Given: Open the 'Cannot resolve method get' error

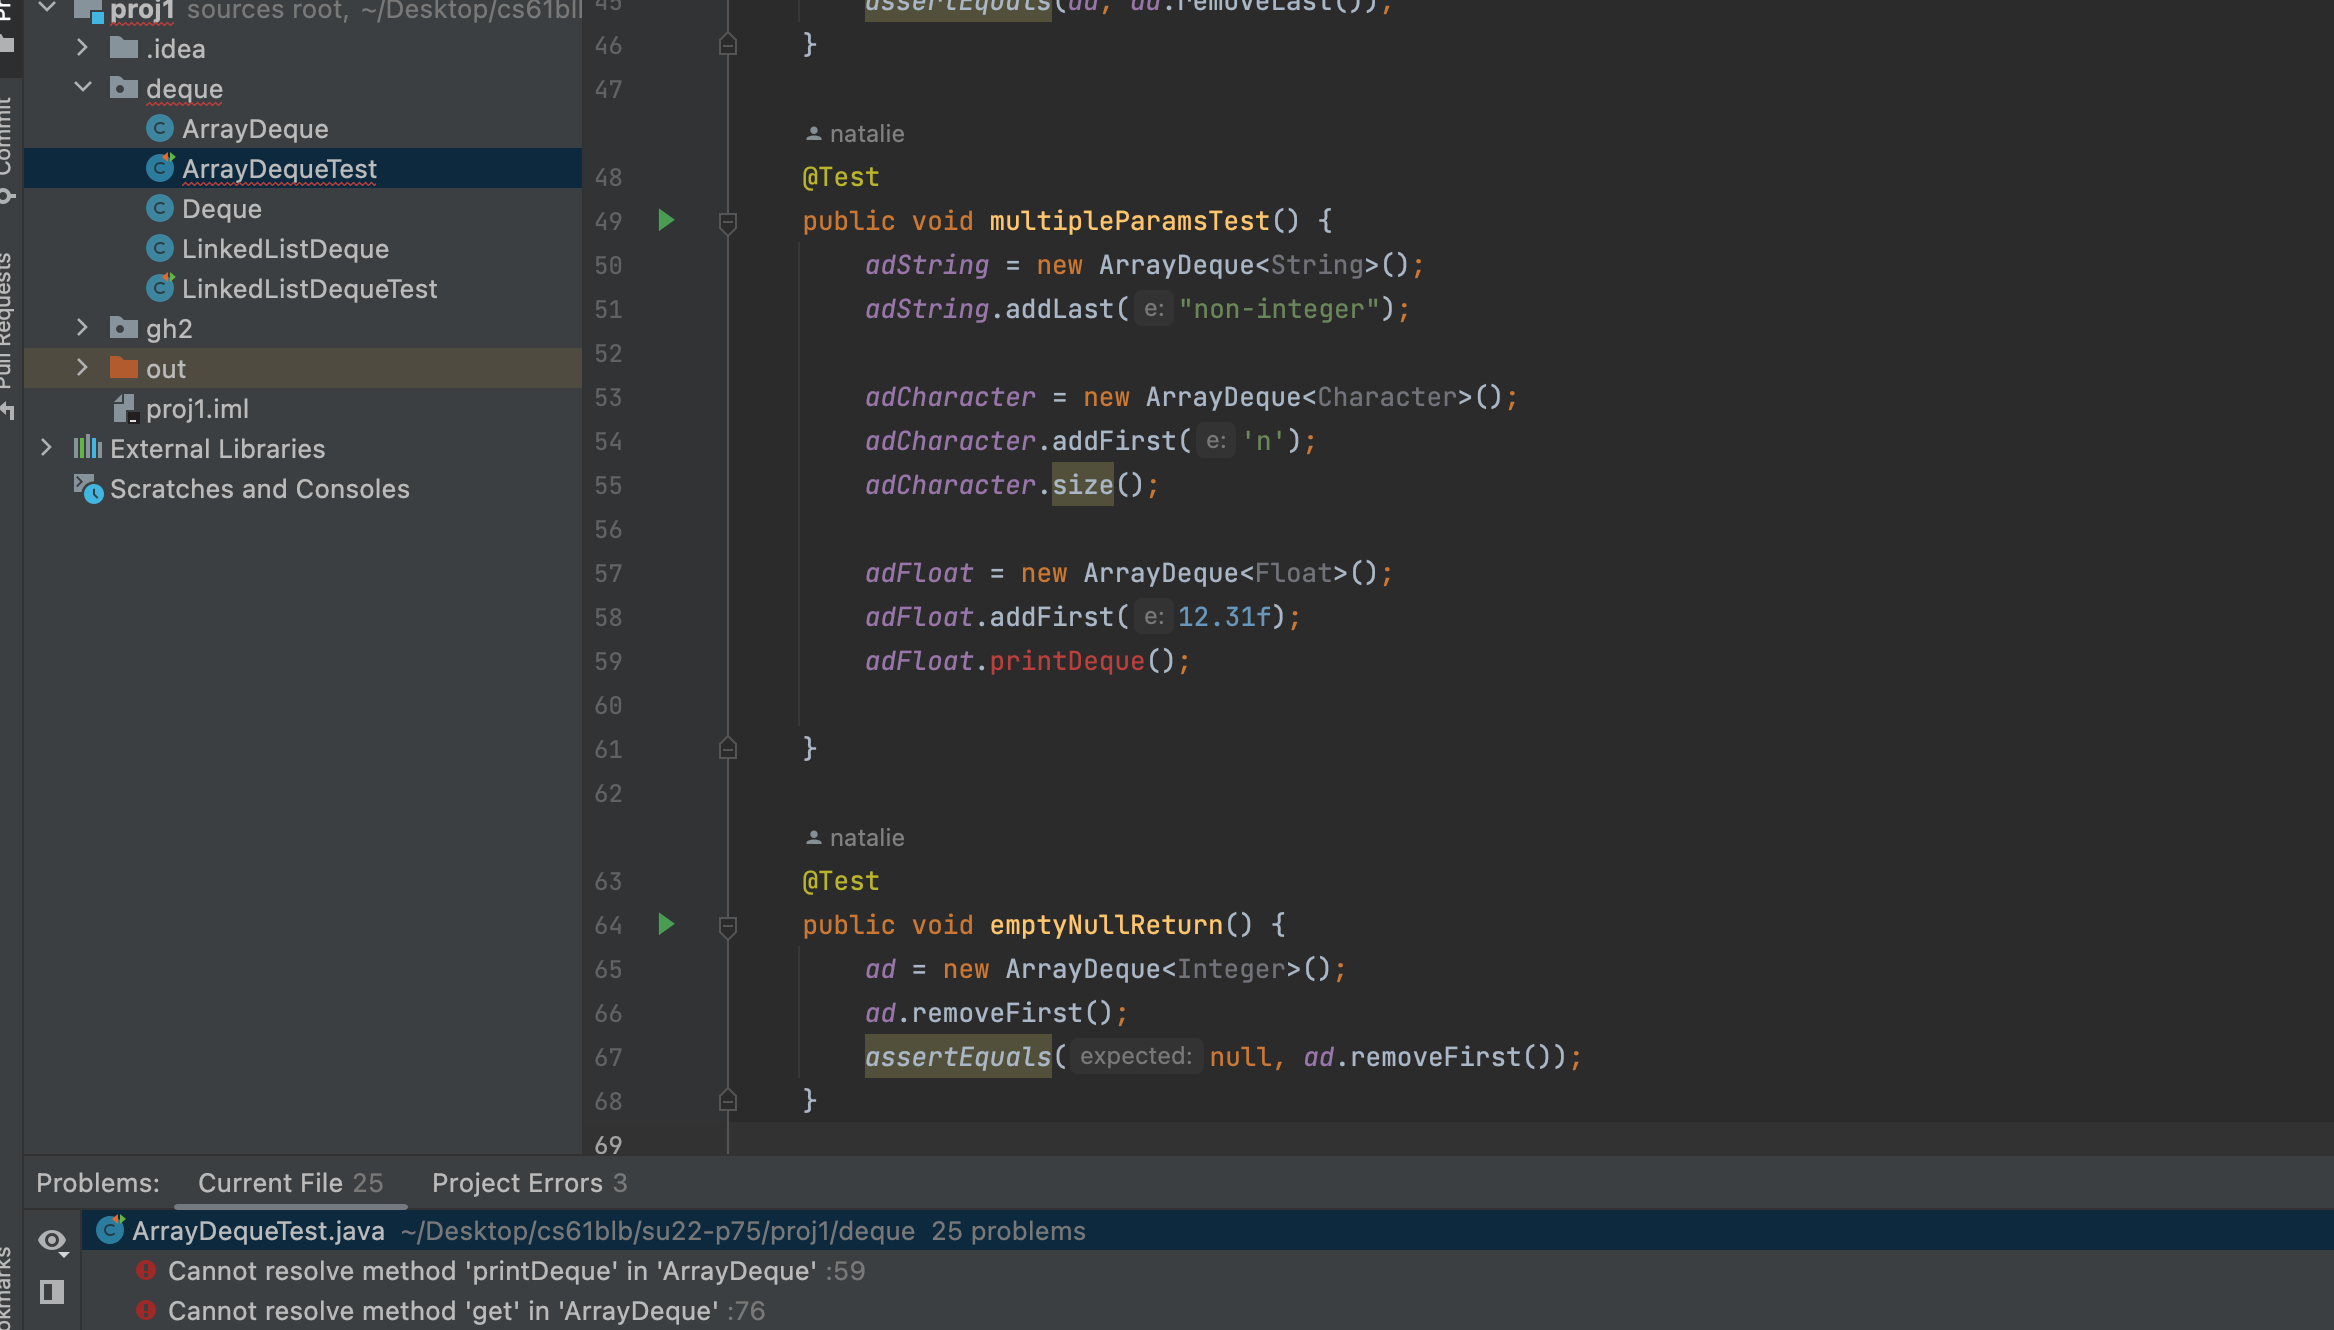Looking at the screenshot, I should click(x=442, y=1311).
